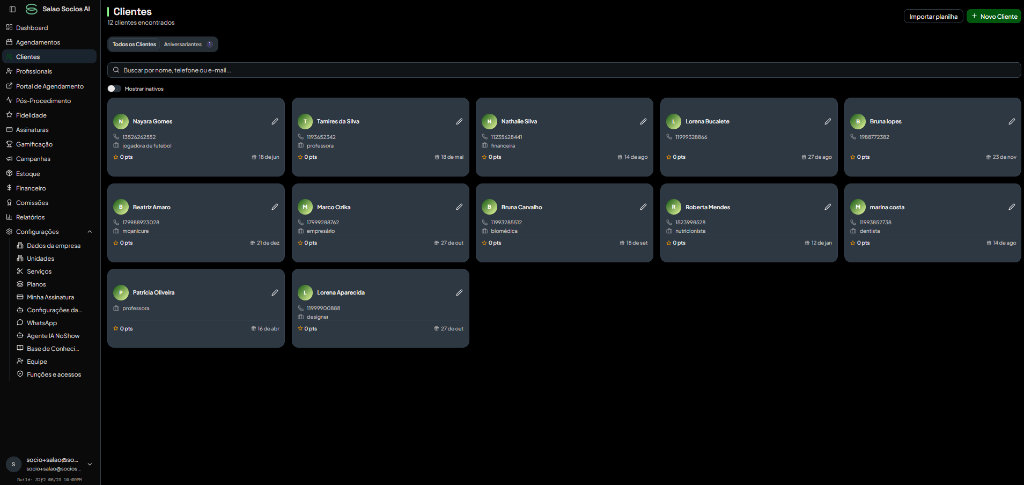Viewport: 1024px width, 485px height.
Task: Edit Nathalie Silva with pencil icon
Action: coord(643,121)
